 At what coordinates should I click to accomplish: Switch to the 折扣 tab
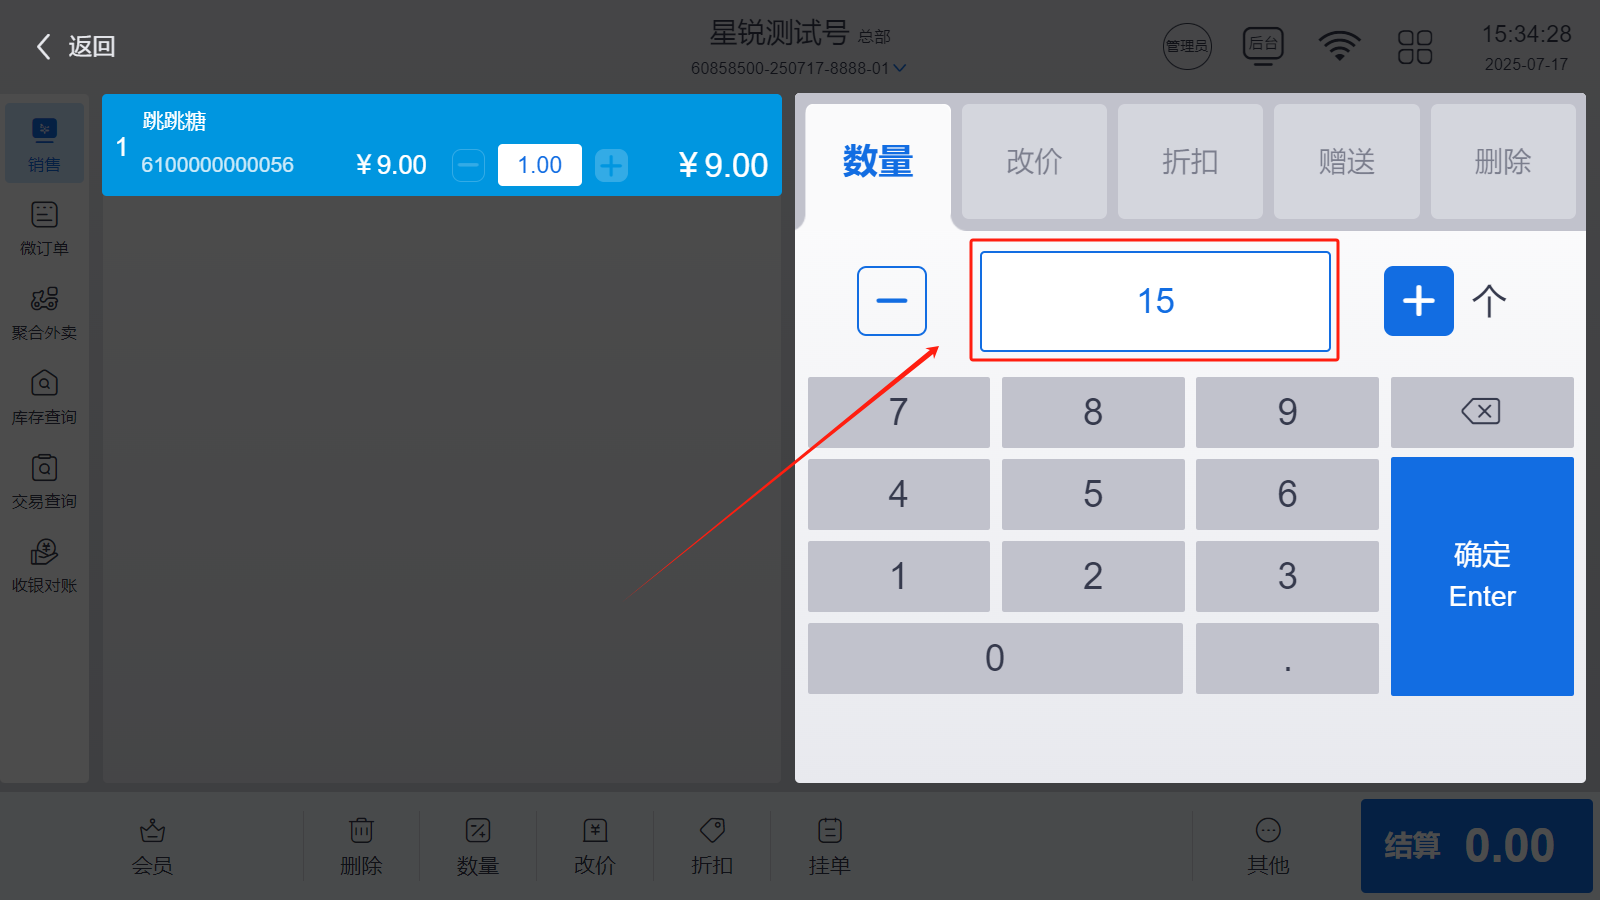(1190, 162)
